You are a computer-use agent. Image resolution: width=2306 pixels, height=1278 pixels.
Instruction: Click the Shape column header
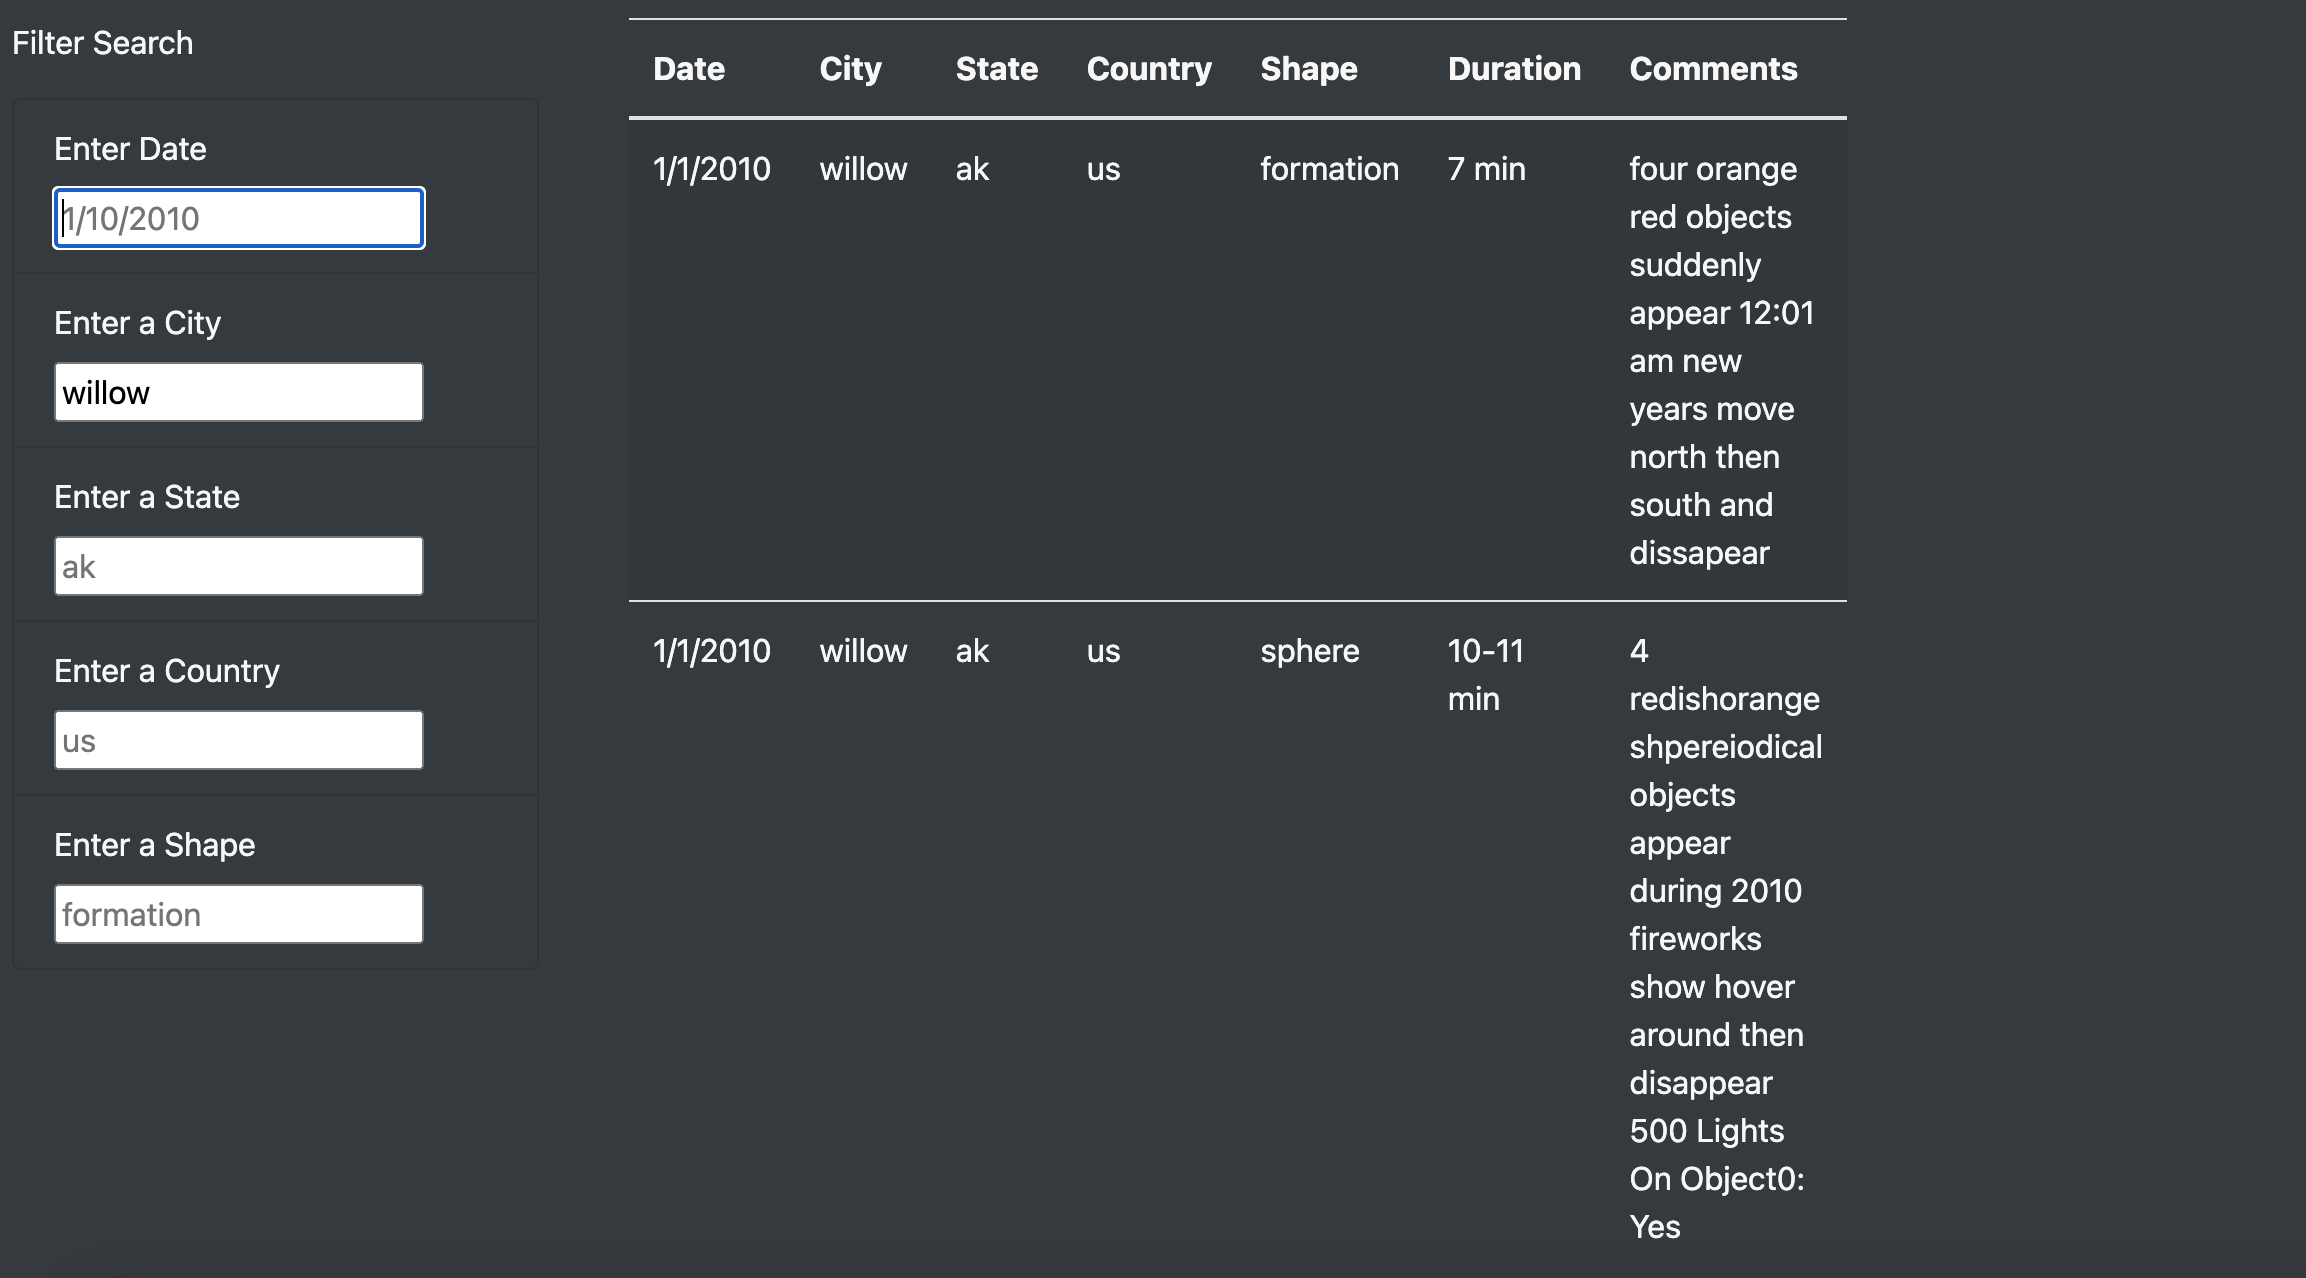[1308, 69]
